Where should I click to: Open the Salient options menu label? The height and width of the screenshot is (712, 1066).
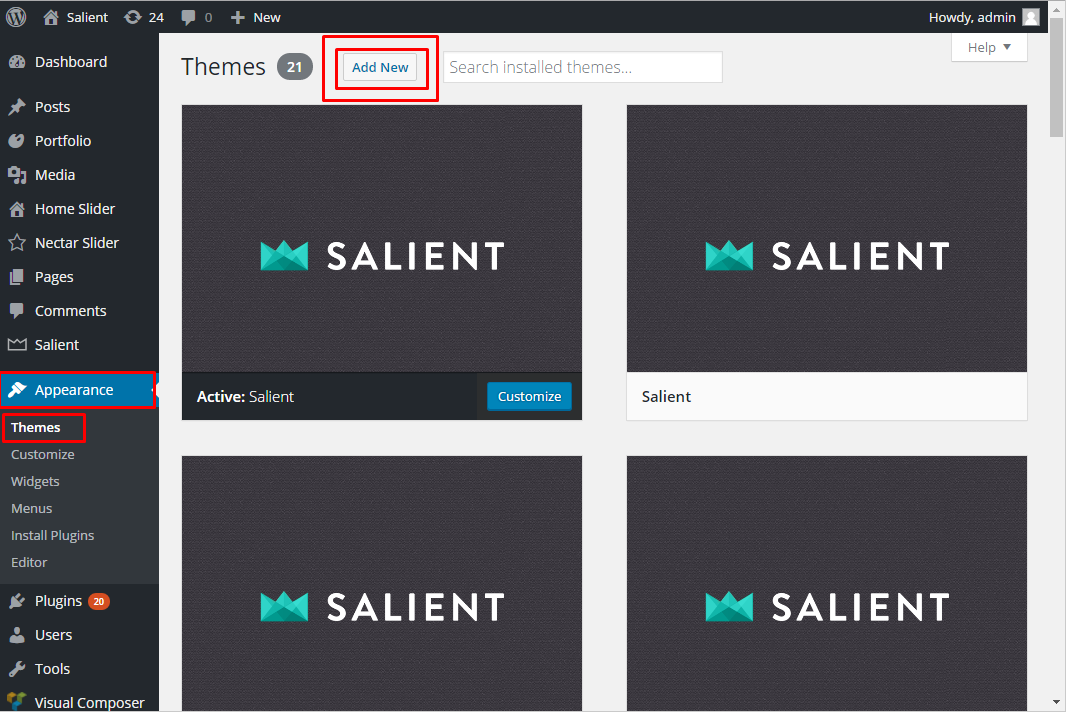[x=57, y=345]
